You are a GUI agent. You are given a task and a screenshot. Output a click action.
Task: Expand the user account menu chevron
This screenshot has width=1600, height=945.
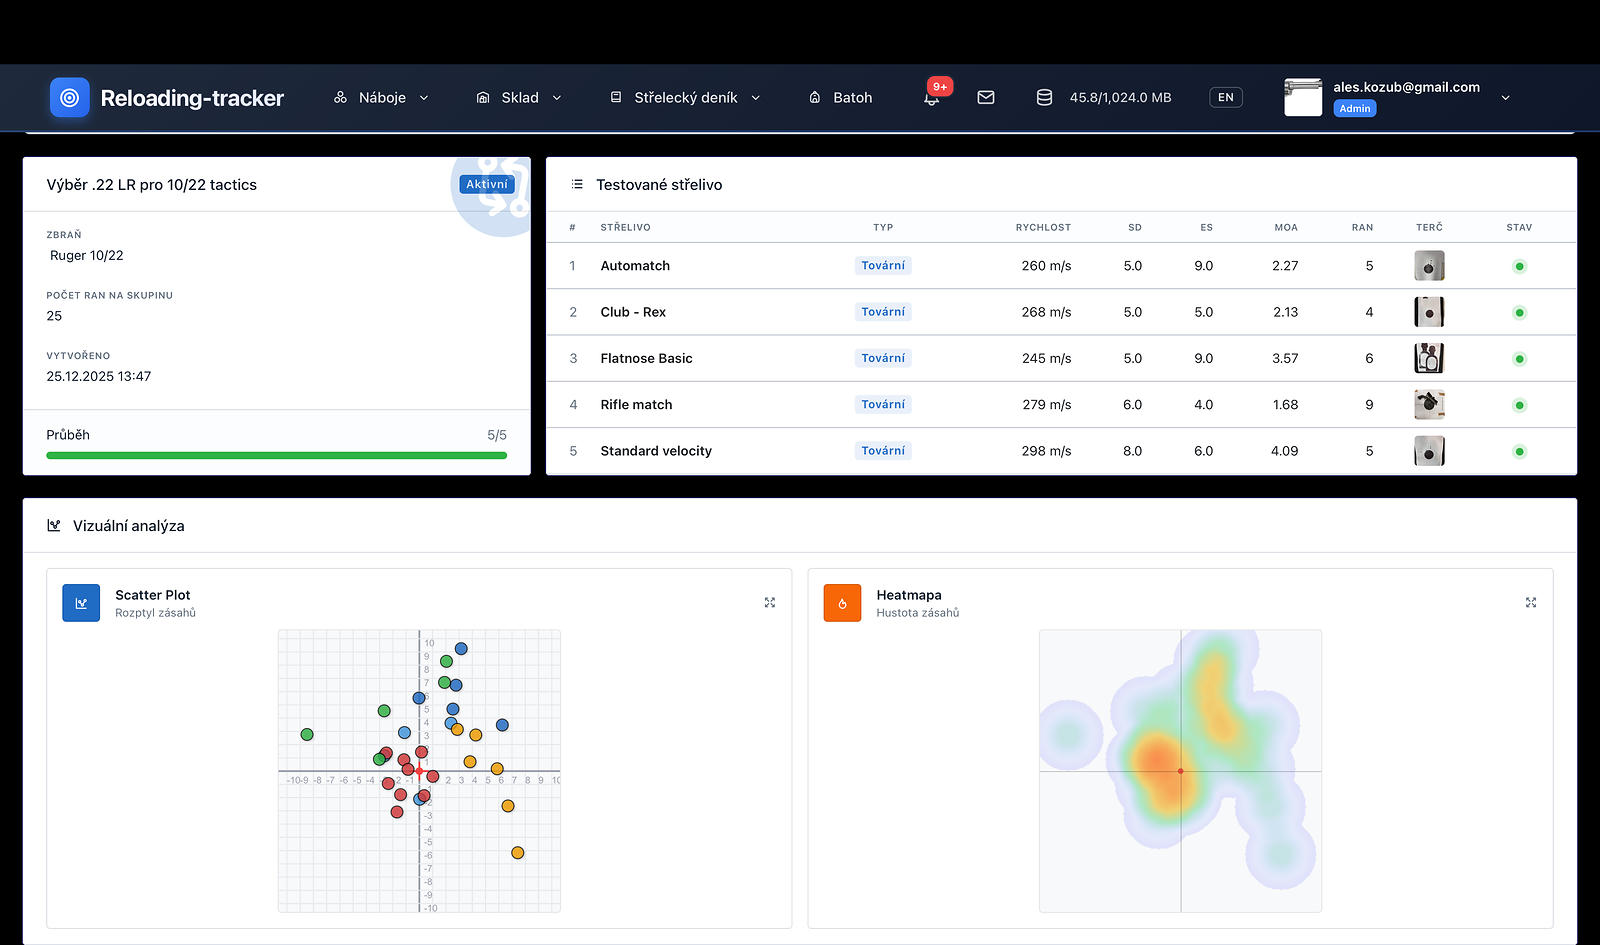pos(1505,98)
